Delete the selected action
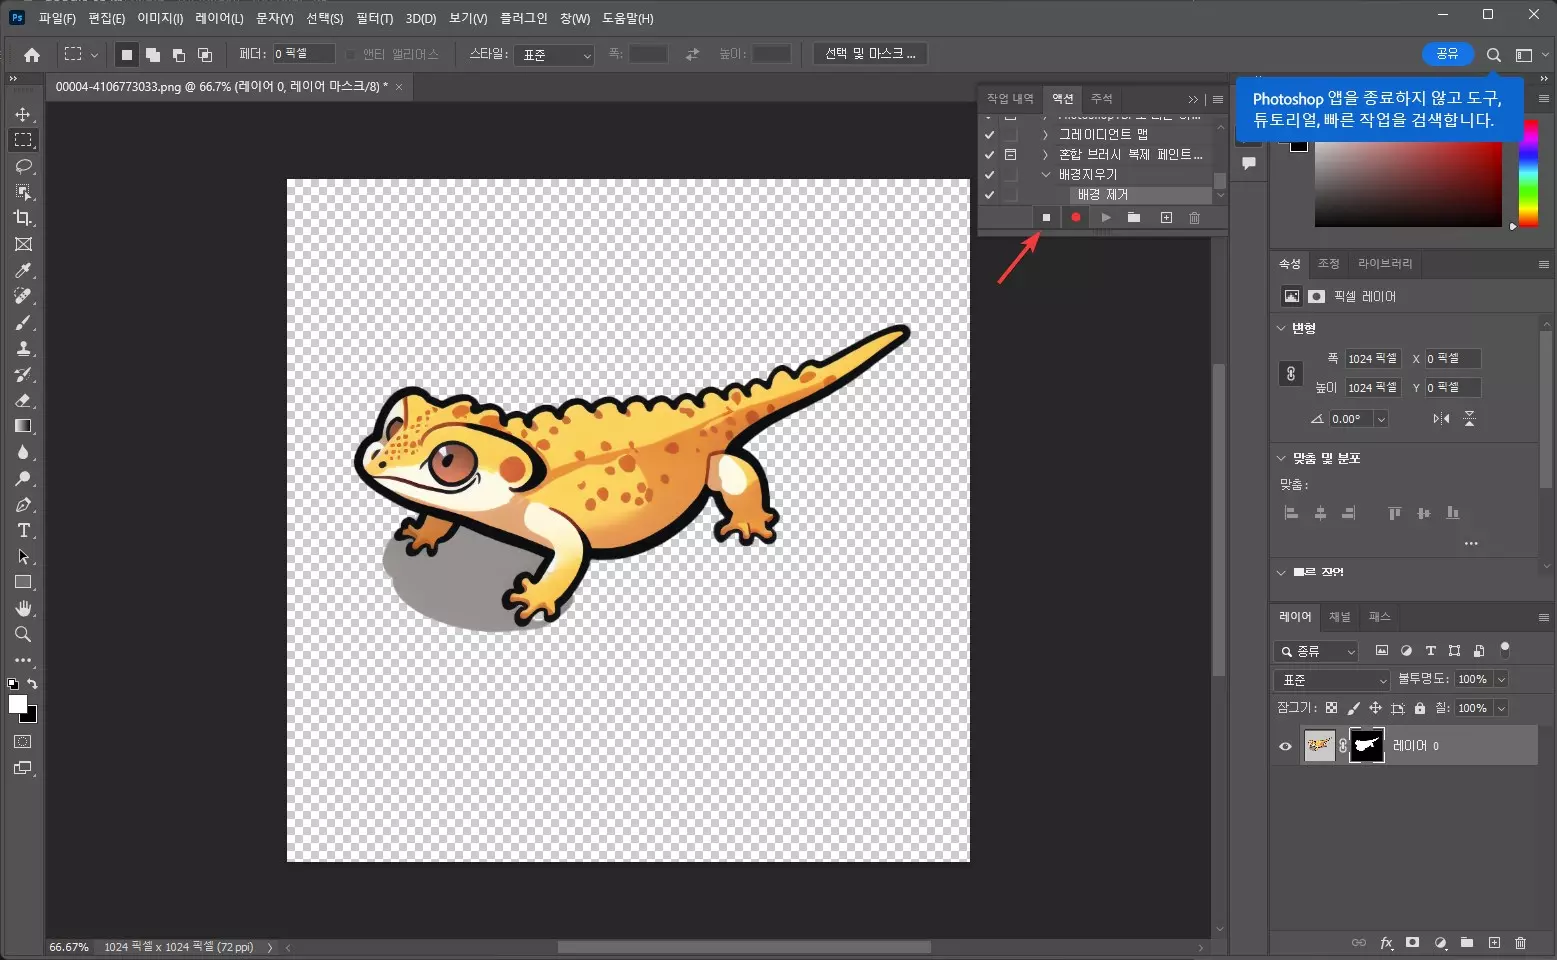This screenshot has width=1557, height=960. pos(1194,217)
